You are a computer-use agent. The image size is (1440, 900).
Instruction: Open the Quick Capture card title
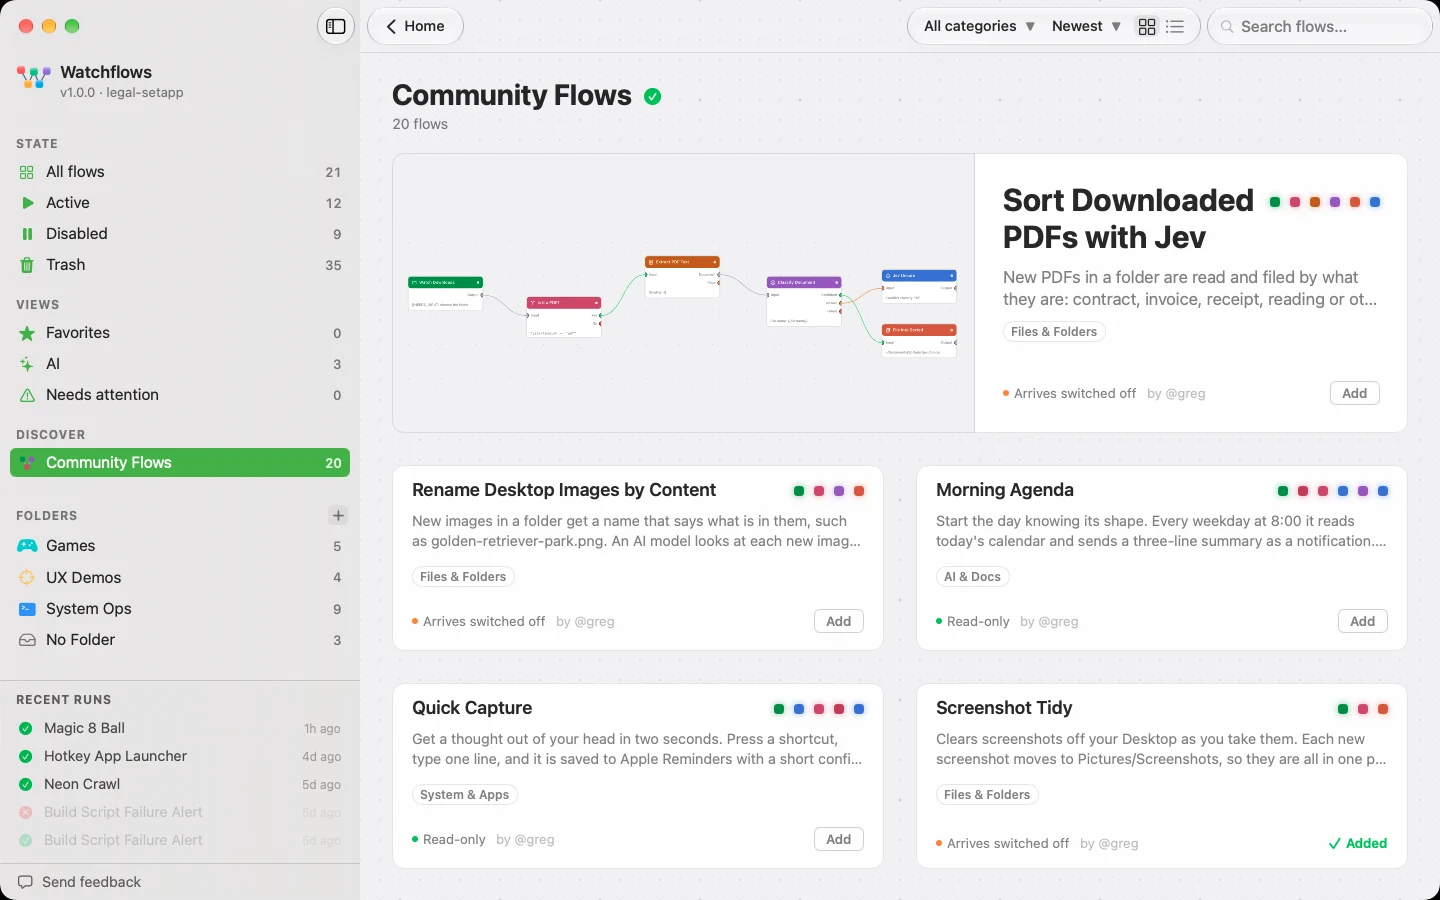click(x=472, y=708)
